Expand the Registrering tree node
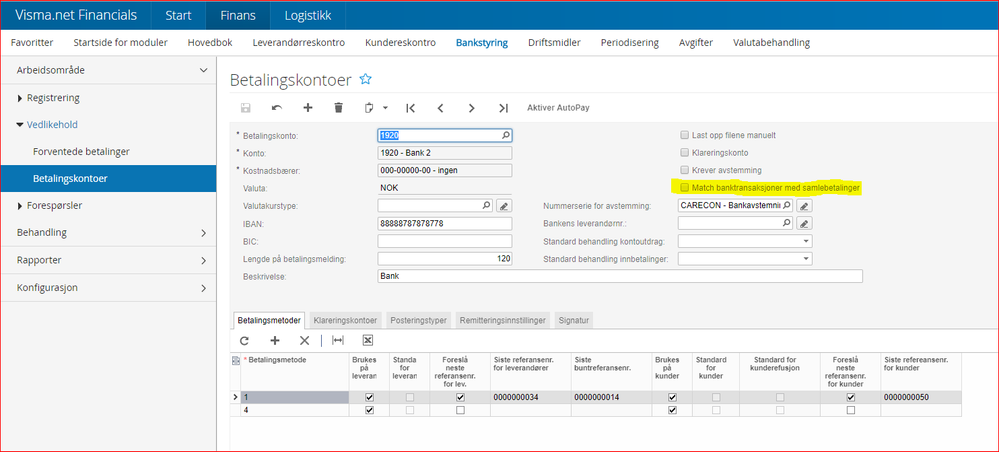This screenshot has width=999, height=452. pos(20,98)
